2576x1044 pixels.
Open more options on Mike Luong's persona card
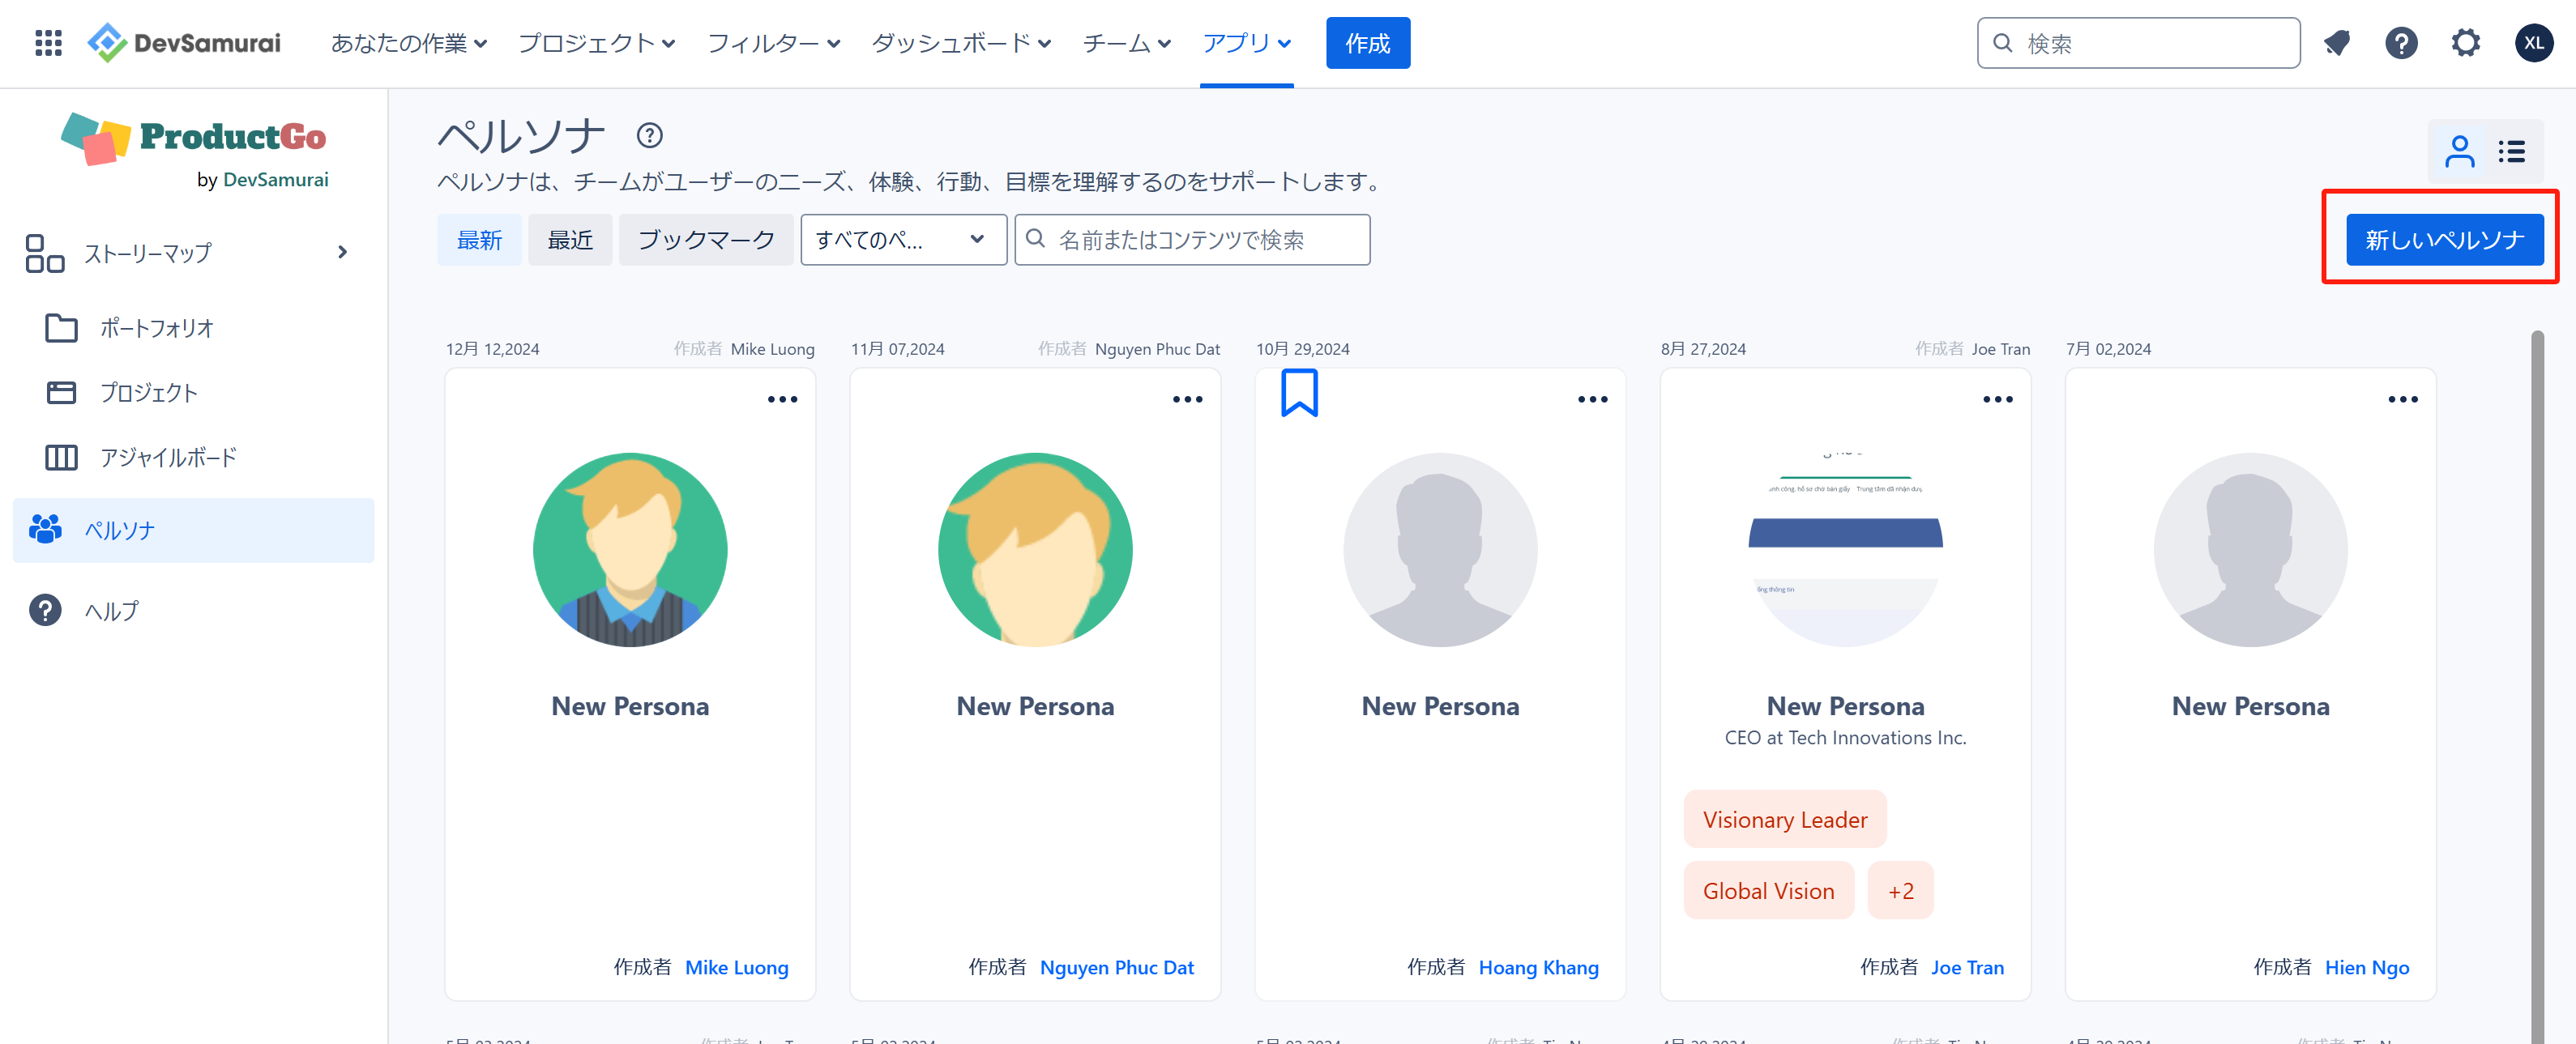coord(782,399)
